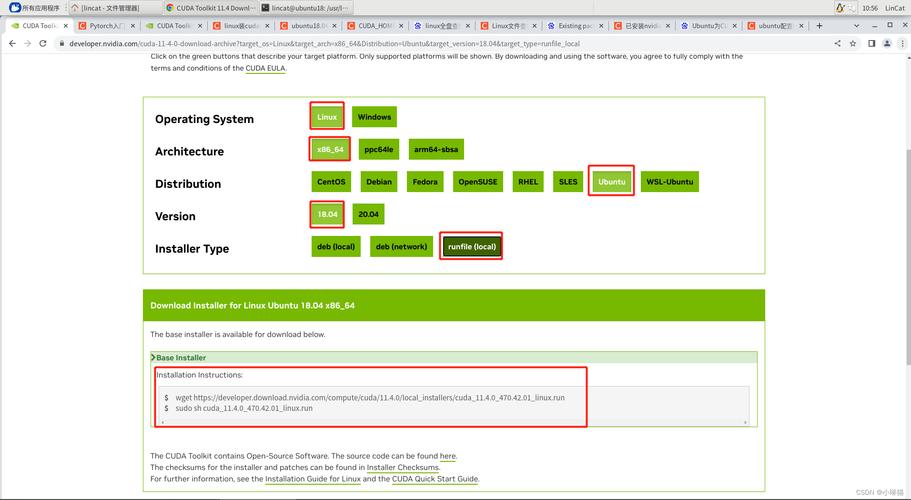This screenshot has width=911, height=500.
Task: Close the Existing pac tab
Action: click(x=601, y=26)
